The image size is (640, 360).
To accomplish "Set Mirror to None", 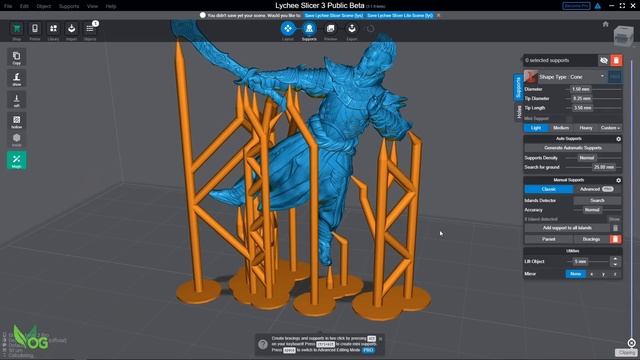I will (x=576, y=274).
